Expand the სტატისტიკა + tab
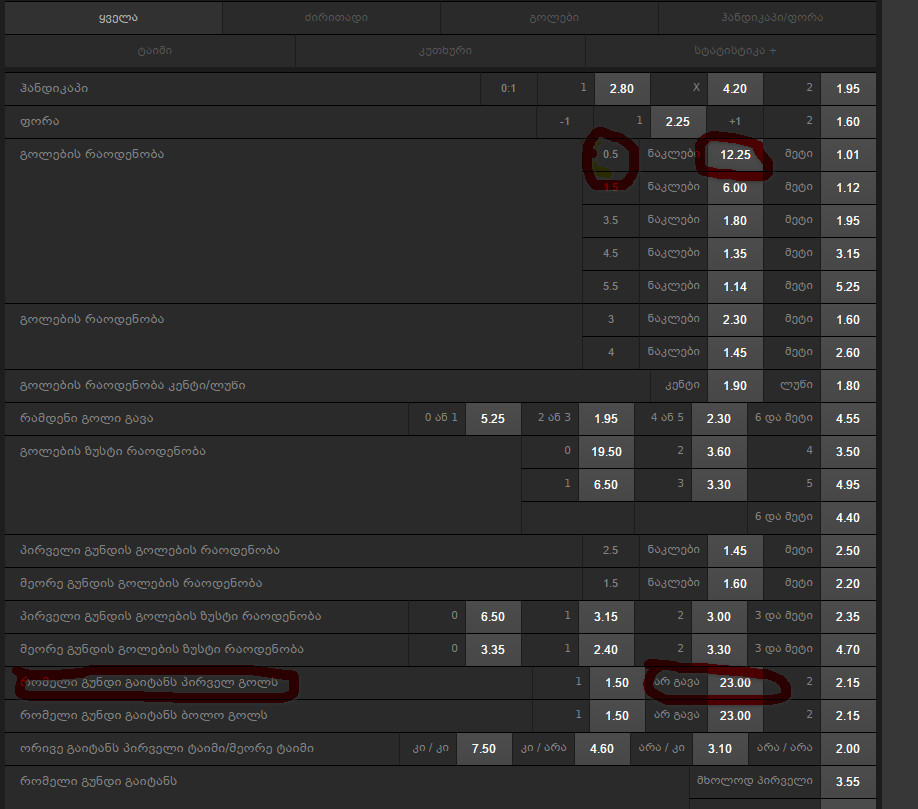 [x=731, y=51]
